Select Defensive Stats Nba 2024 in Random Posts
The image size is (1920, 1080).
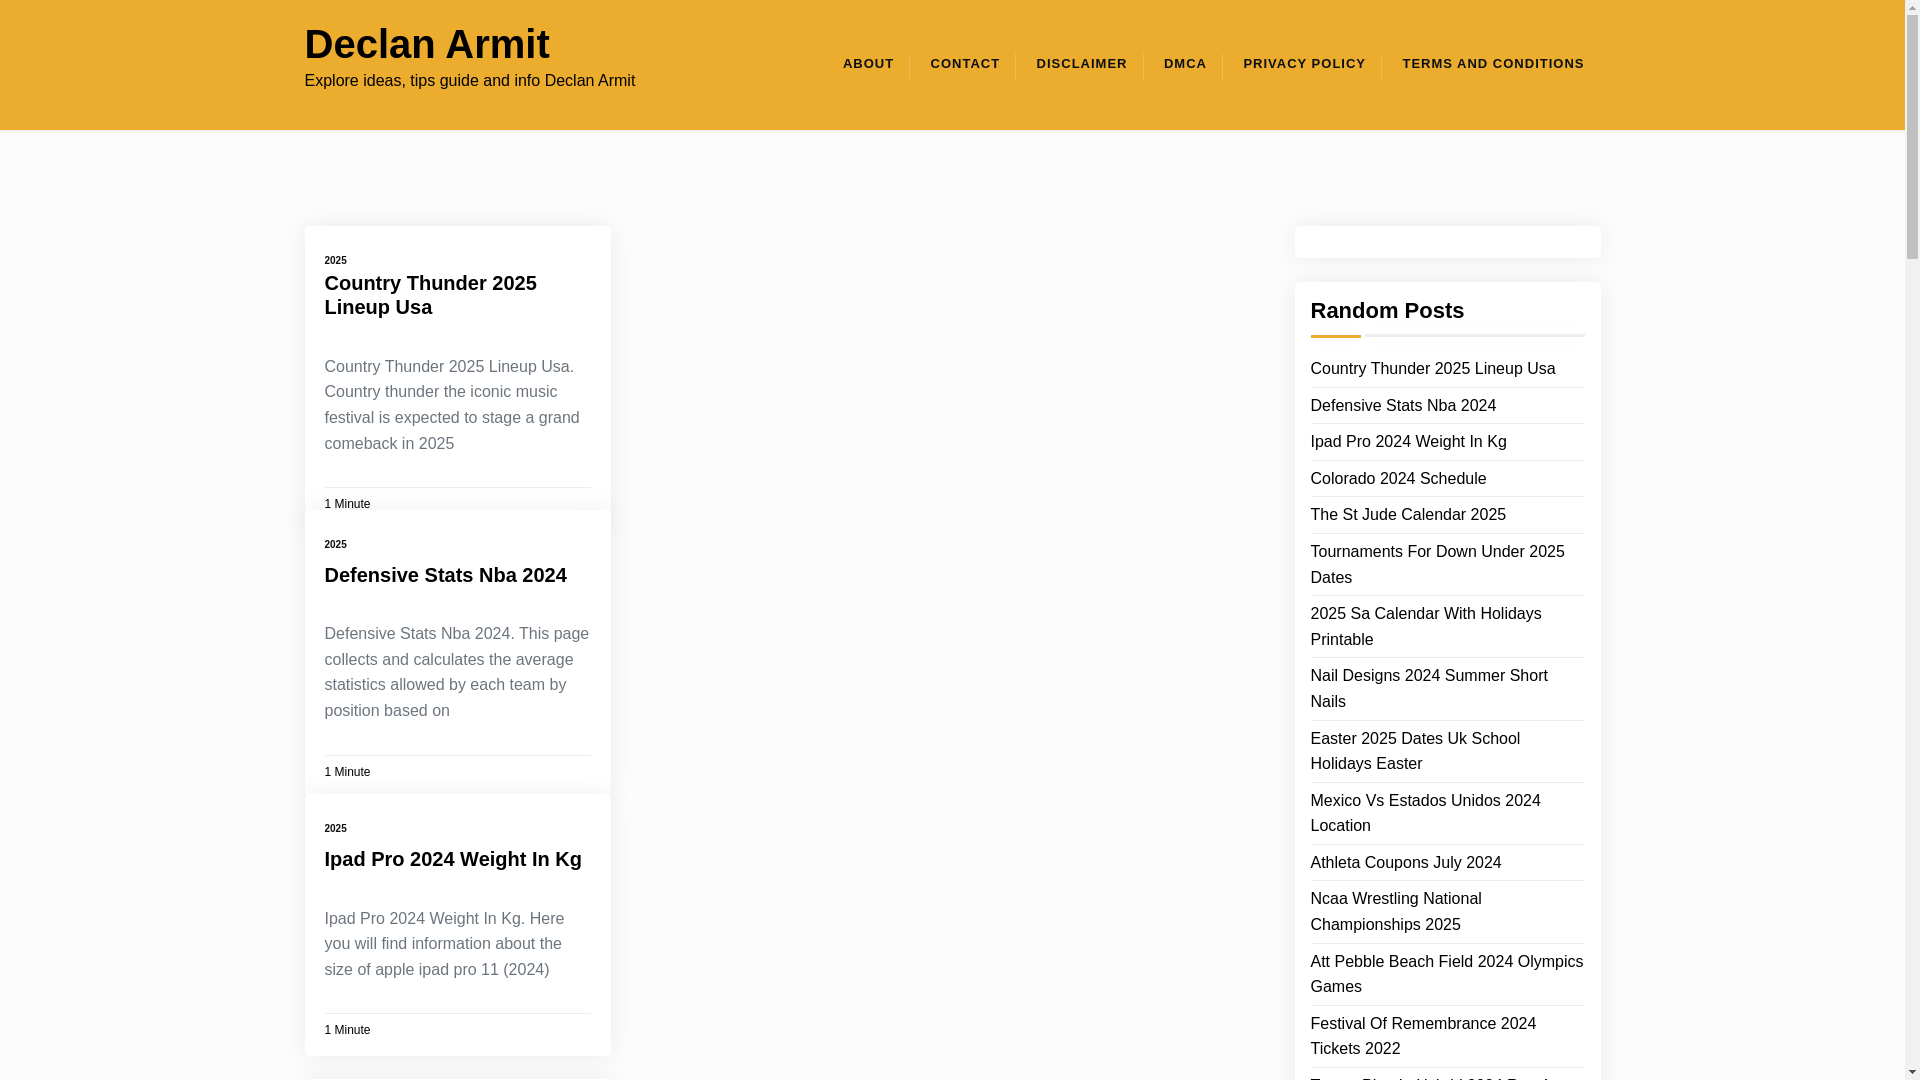pos(1403,405)
